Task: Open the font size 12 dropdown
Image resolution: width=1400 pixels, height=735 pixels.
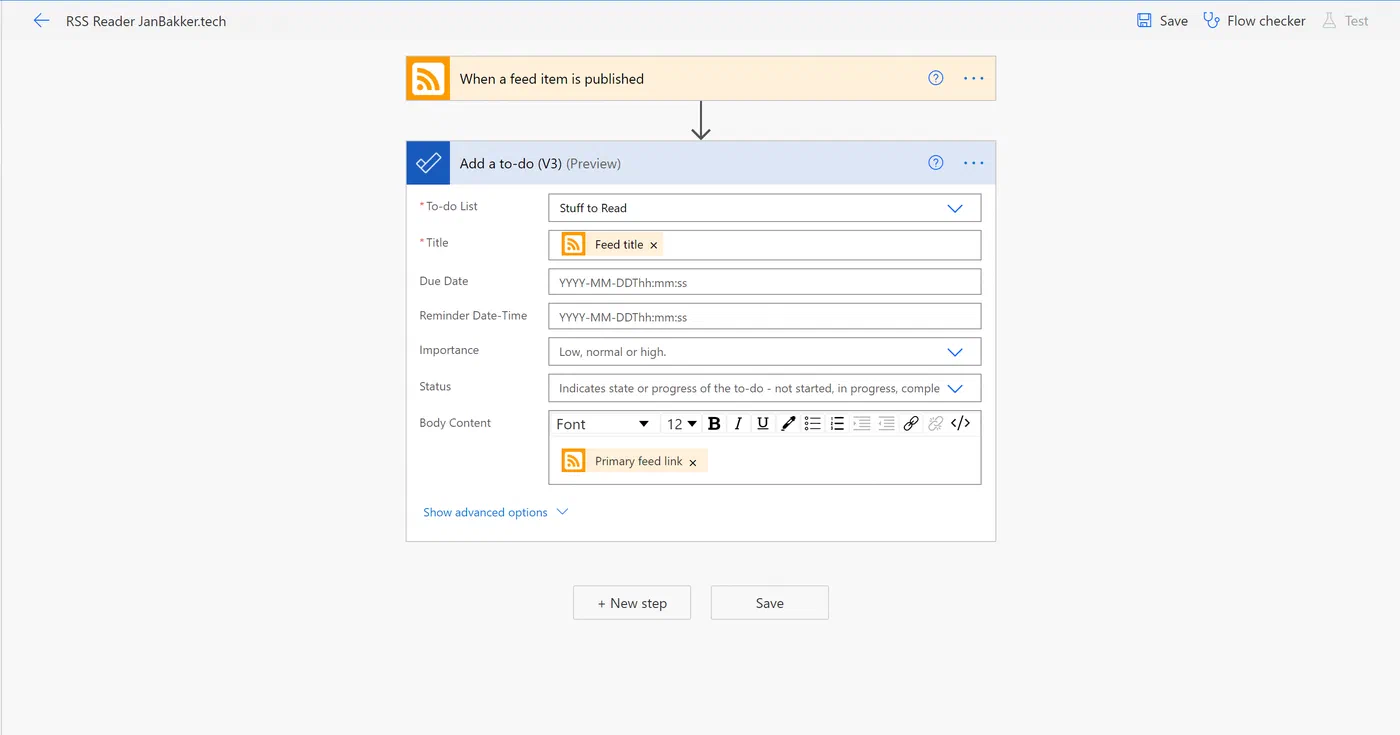Action: (x=682, y=424)
